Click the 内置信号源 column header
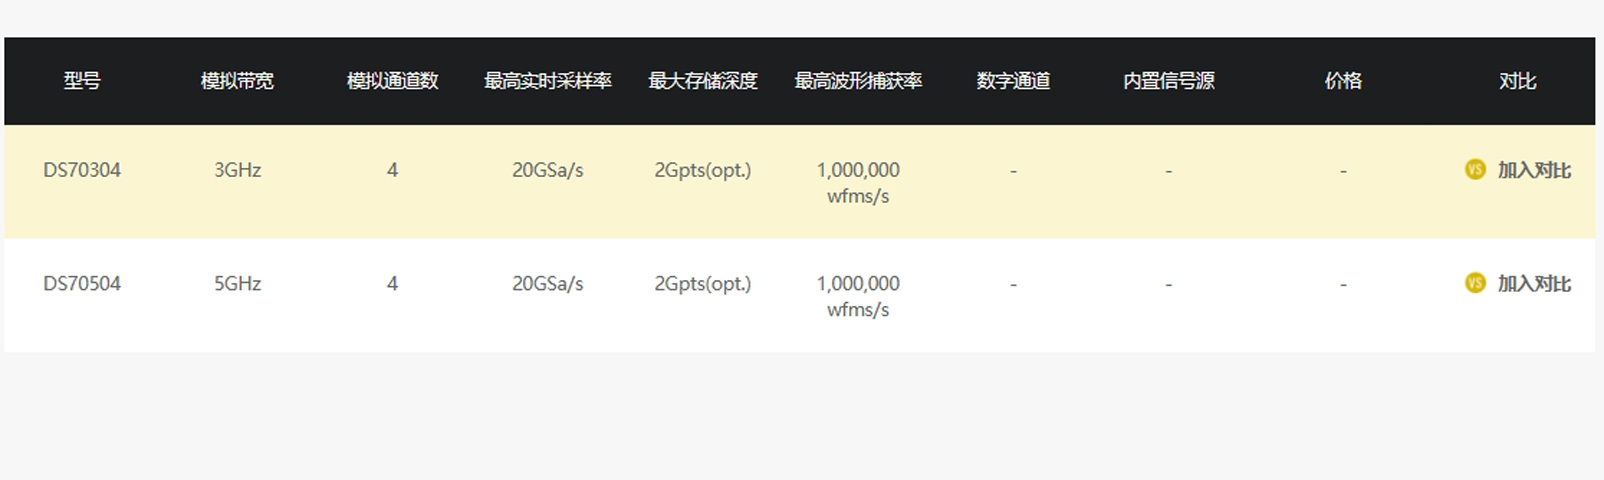 click(x=1168, y=81)
